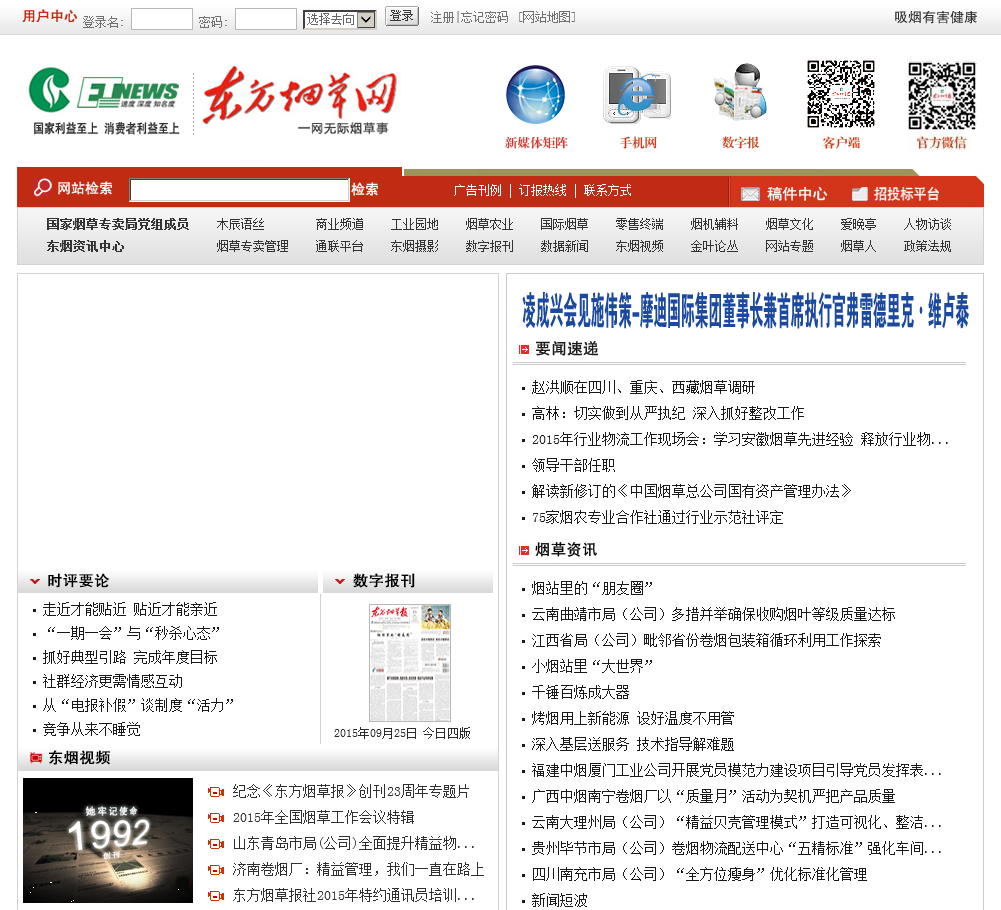The image size is (1001, 910).
Task: Click 2015年09月25日 今日四版 caption
Action: [402, 734]
